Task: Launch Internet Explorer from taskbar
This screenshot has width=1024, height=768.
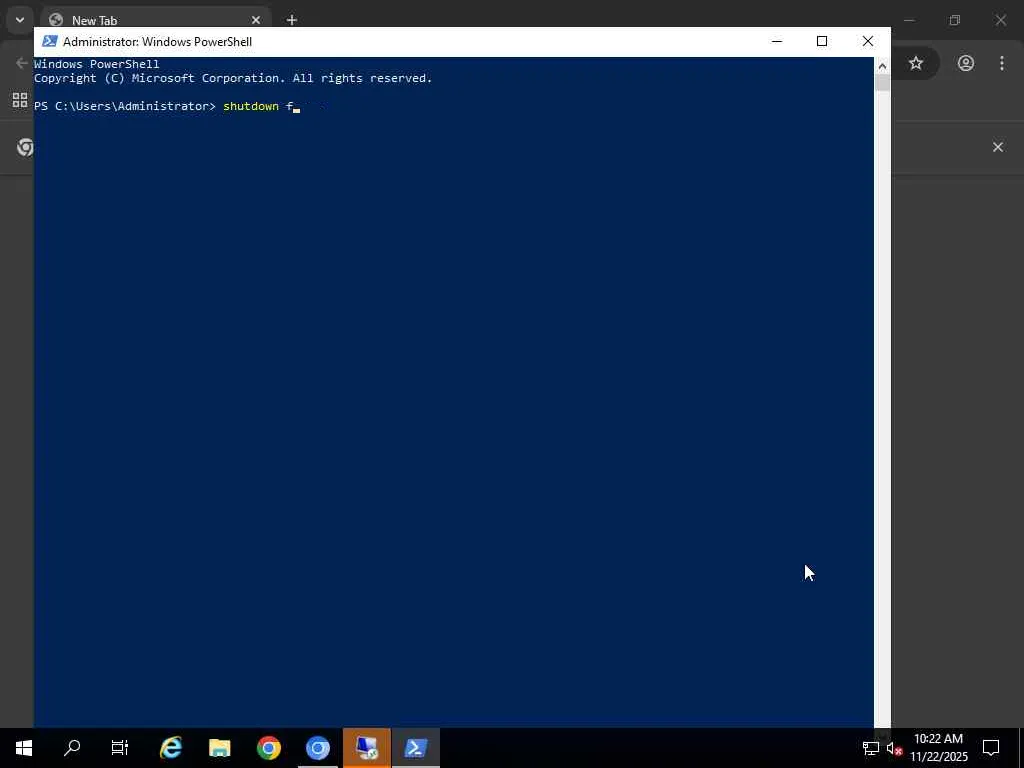Action: (170, 748)
